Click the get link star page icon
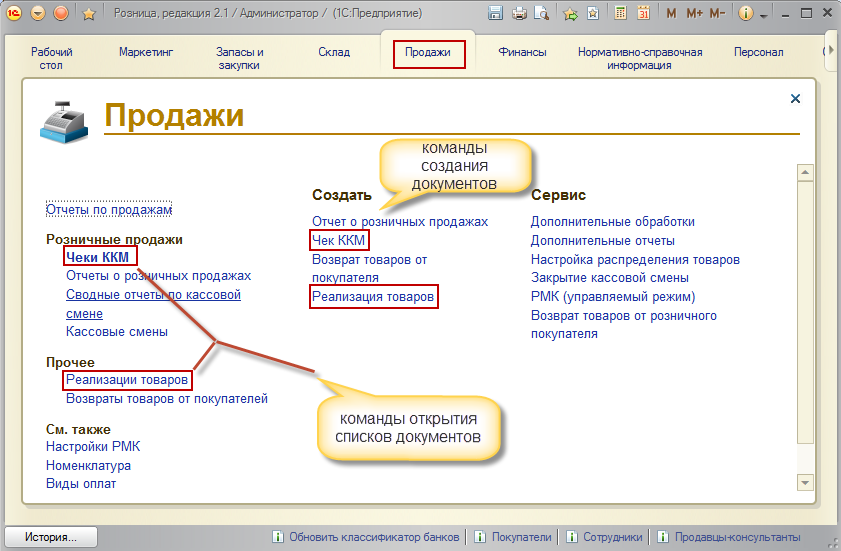The width and height of the screenshot is (841, 551). click(x=593, y=13)
